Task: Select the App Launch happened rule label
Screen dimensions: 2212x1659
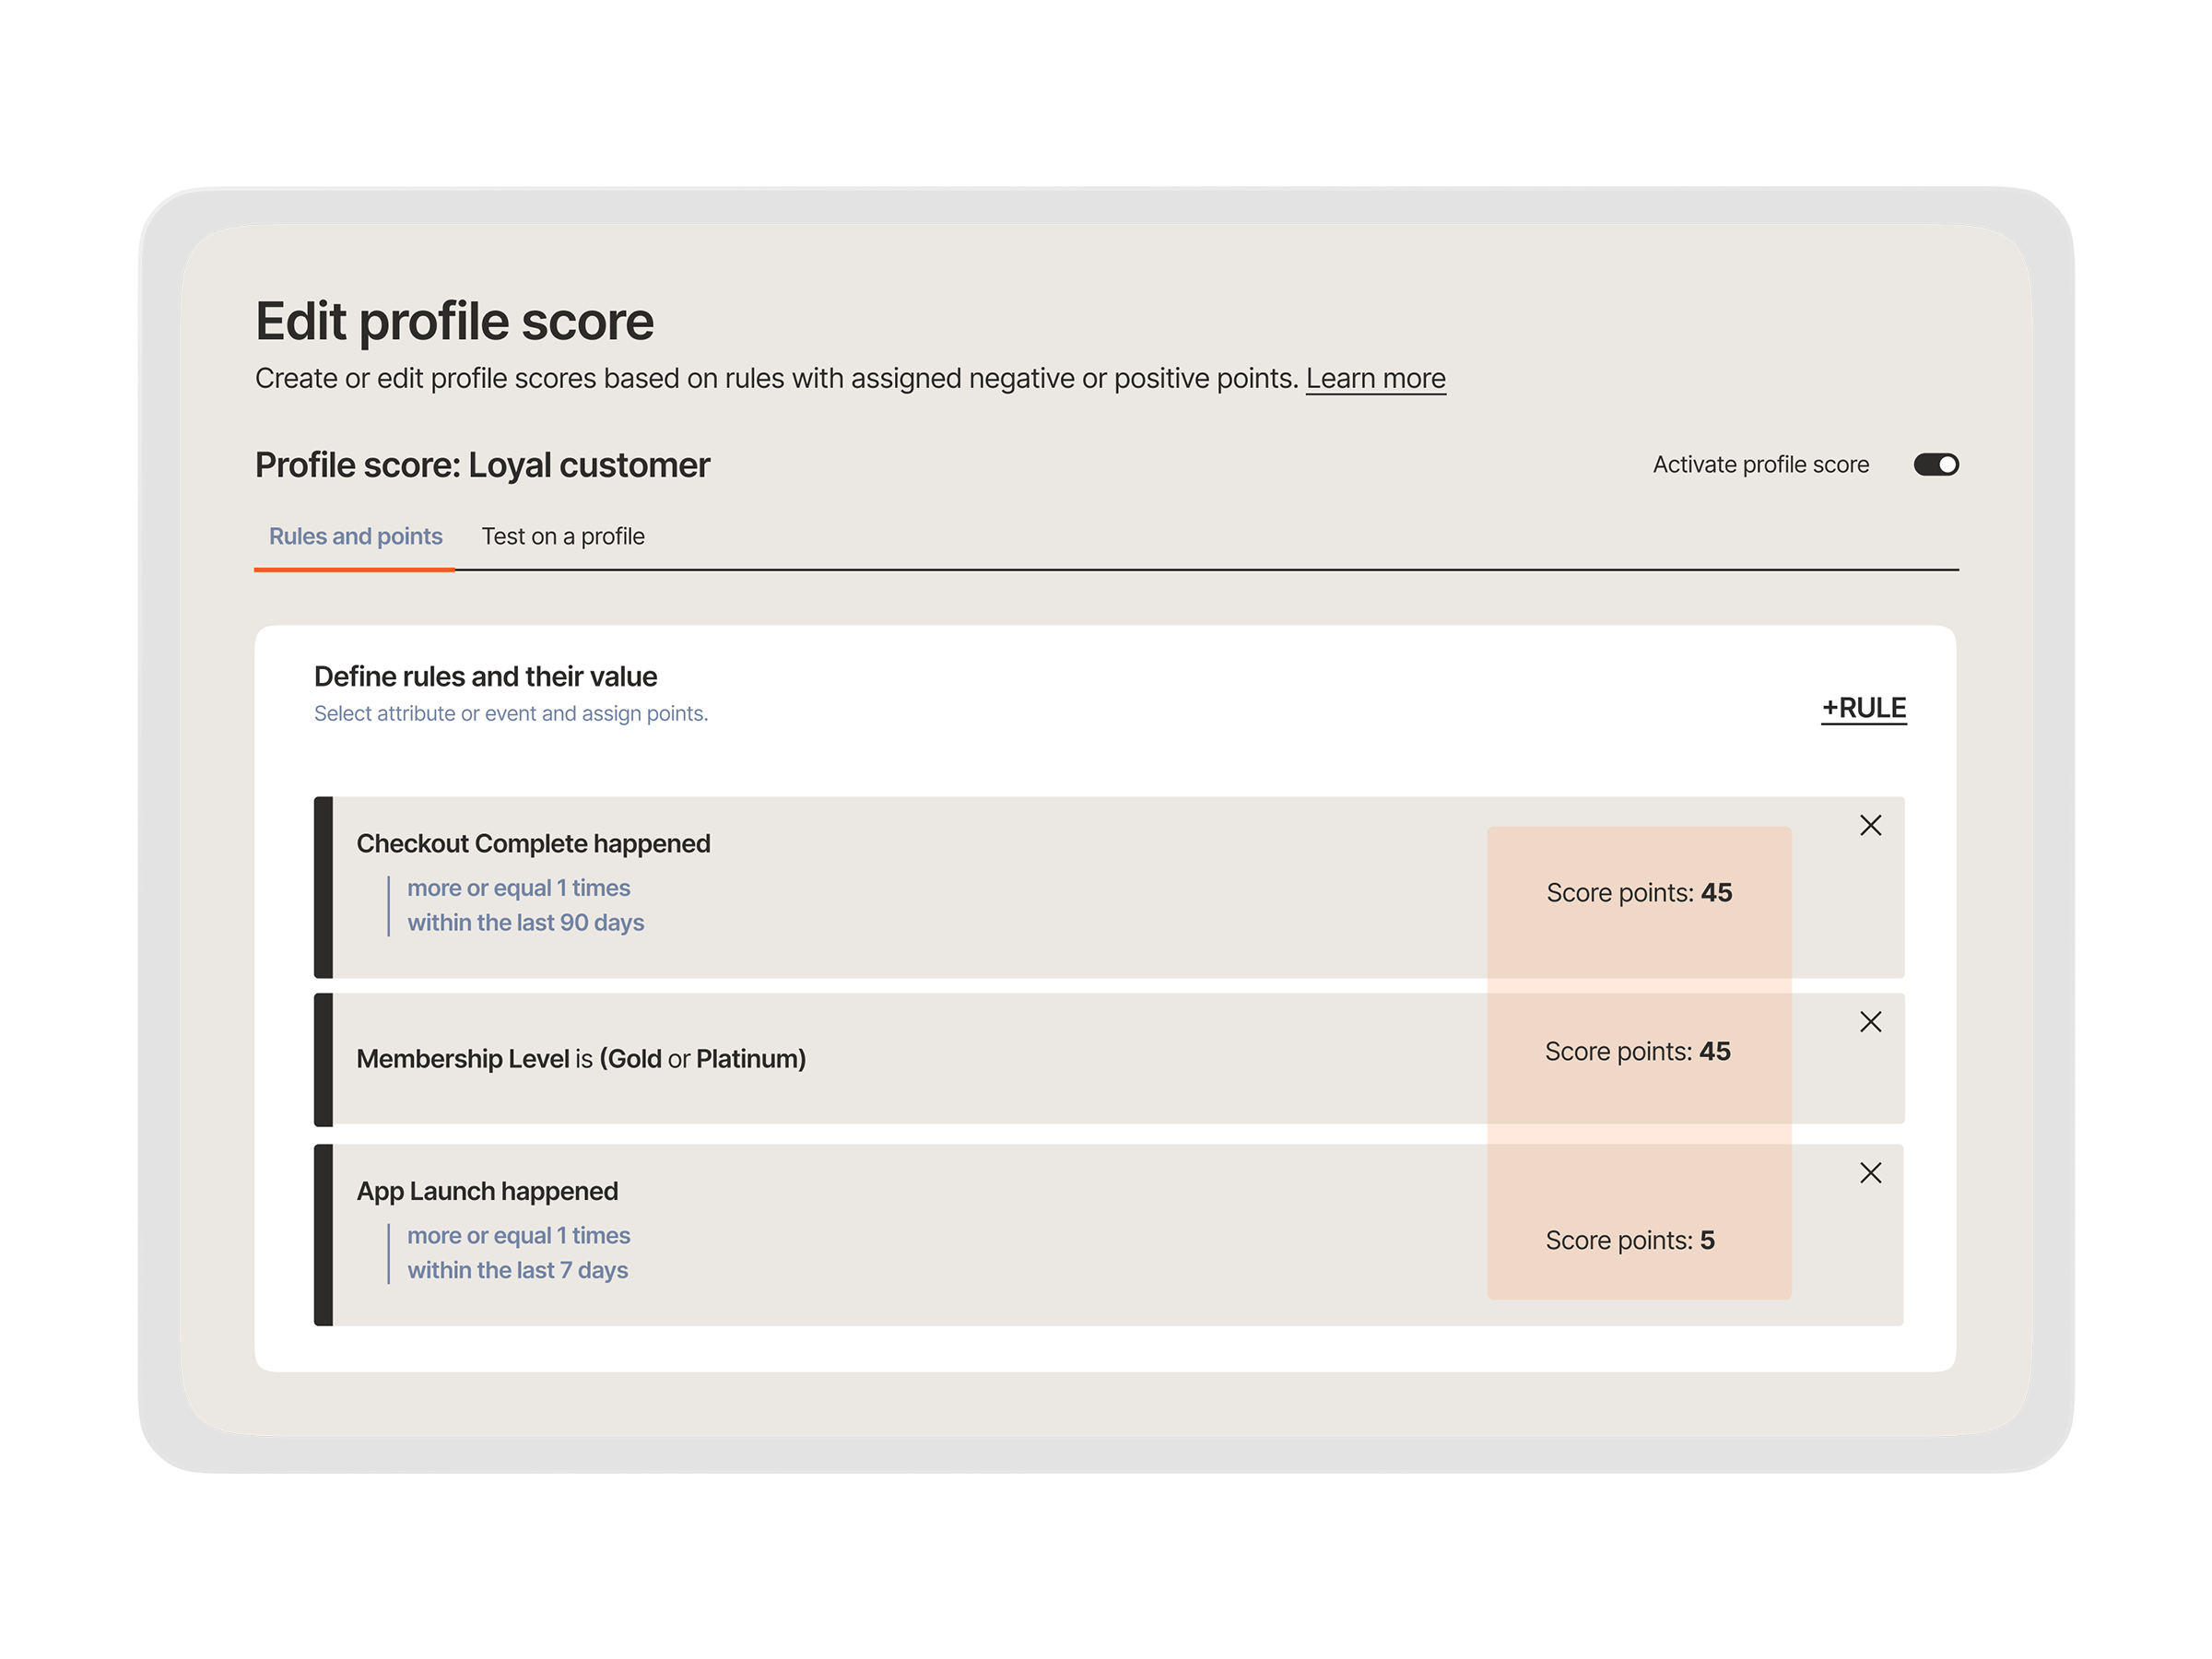Action: 487,1191
